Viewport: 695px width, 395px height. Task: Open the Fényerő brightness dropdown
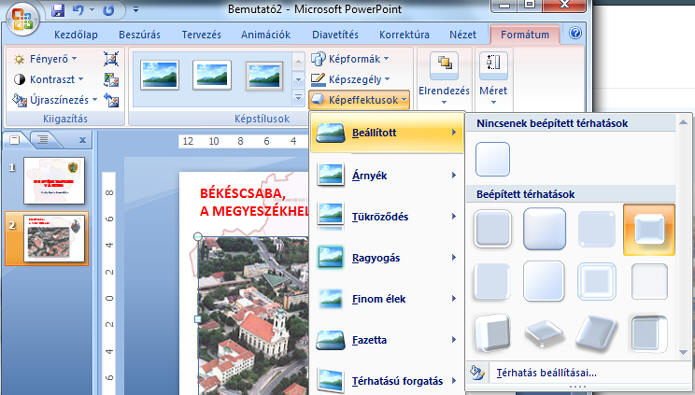point(46,59)
